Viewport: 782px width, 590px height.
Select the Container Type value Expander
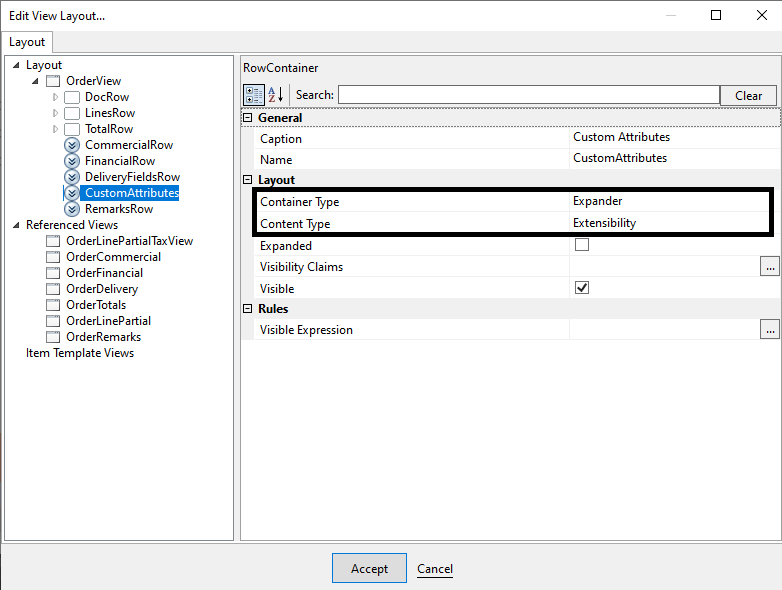click(597, 201)
